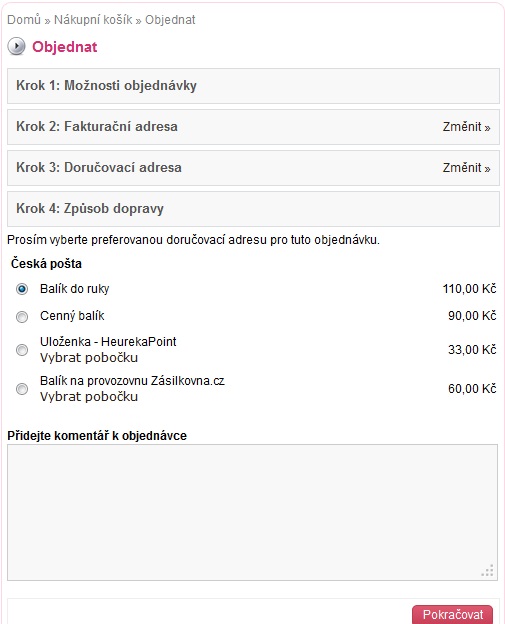Viewport: 505px width, 624px height.
Task: Select the Cenný balík radio option
Action: click(x=22, y=317)
